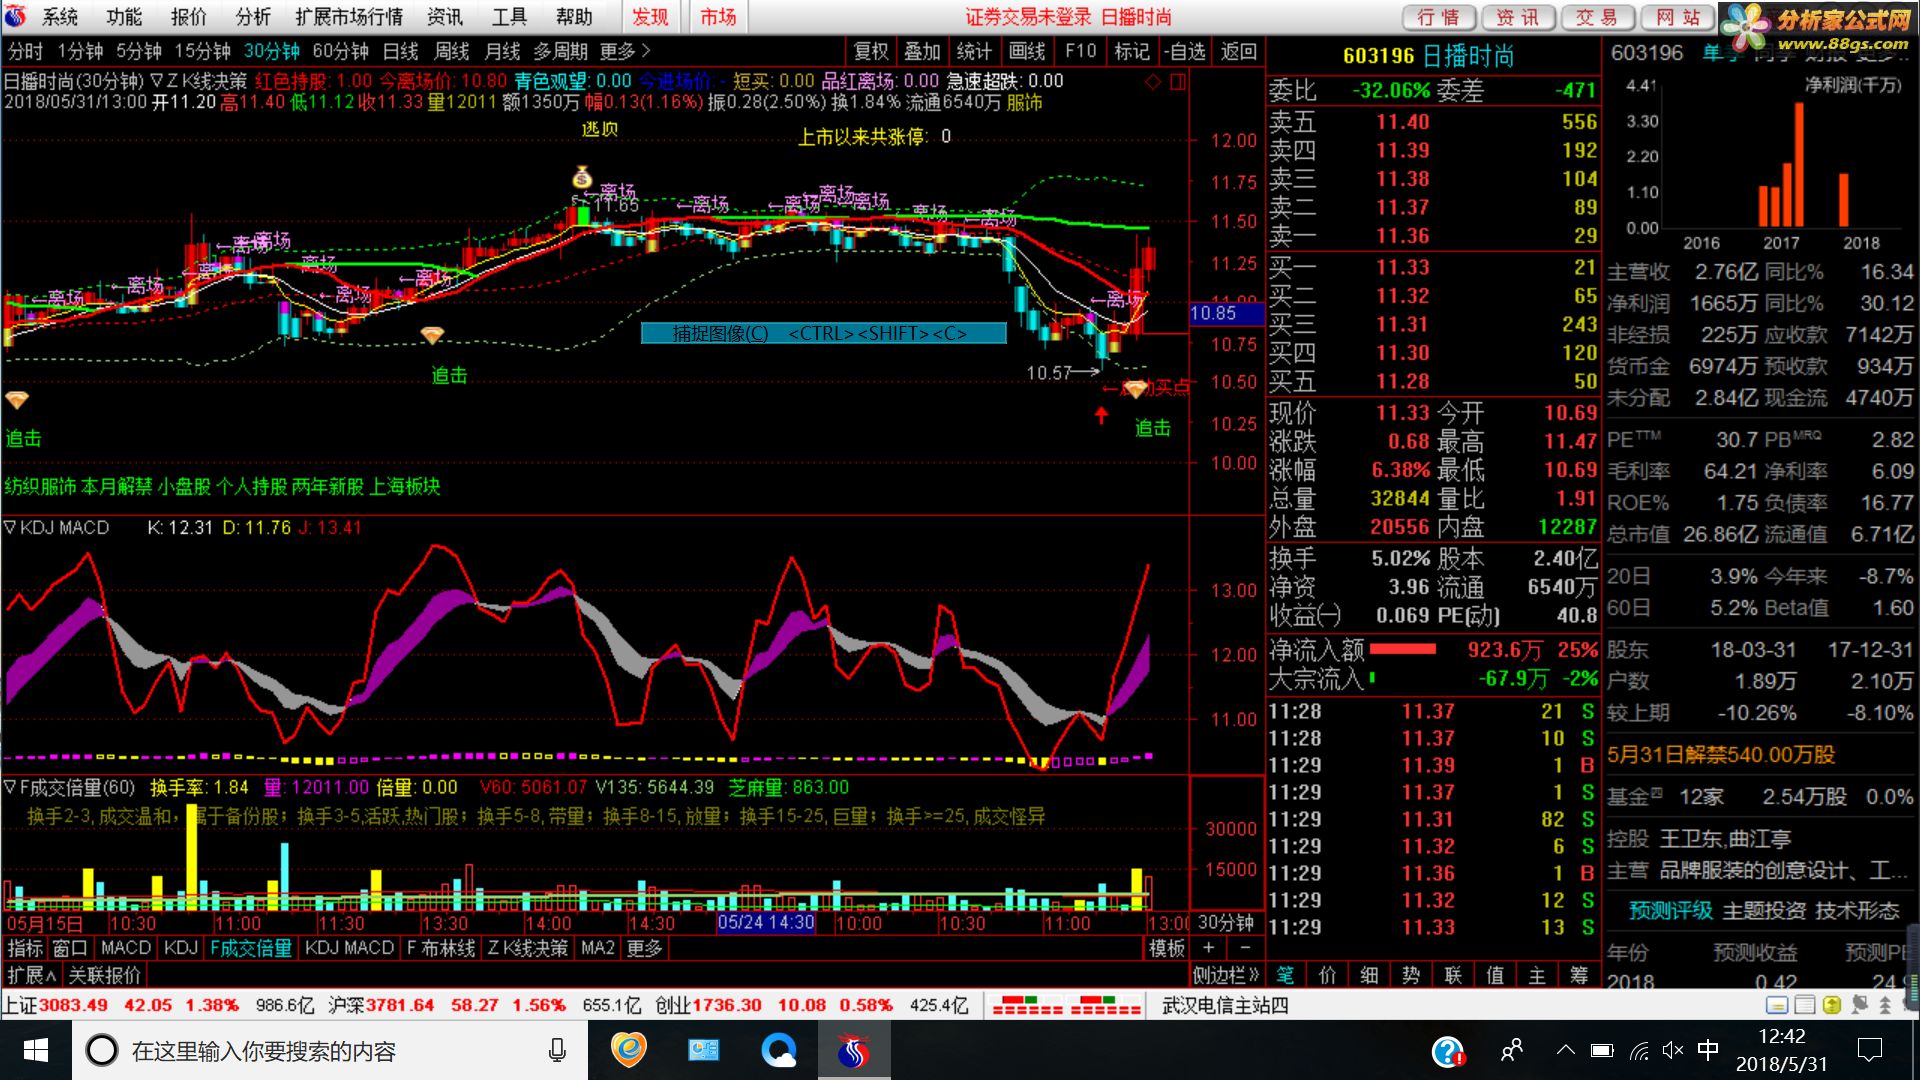Open the blue browser icon in the taskbar
The image size is (1920, 1080).
click(778, 1050)
